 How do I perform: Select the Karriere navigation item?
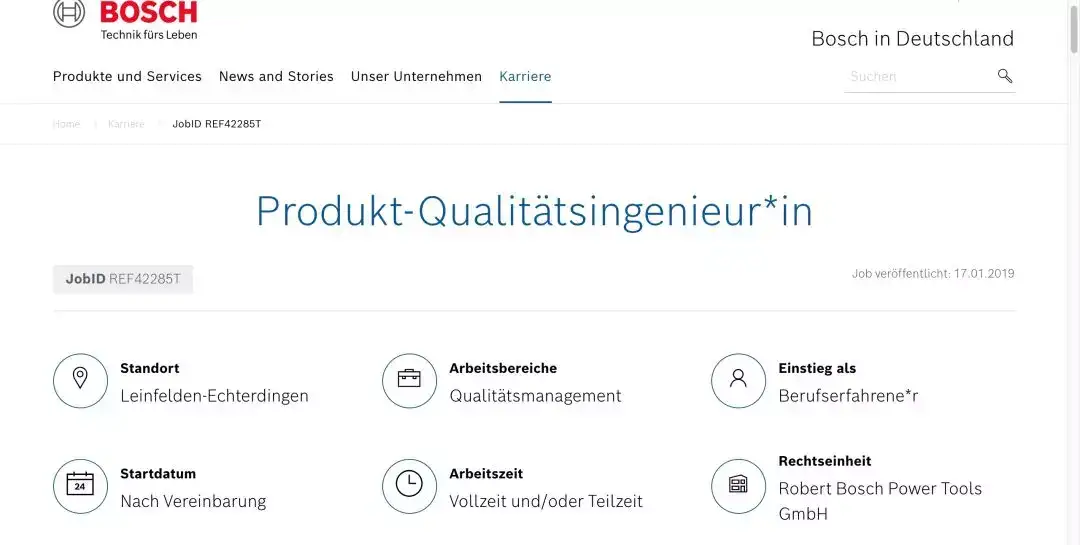tap(525, 76)
